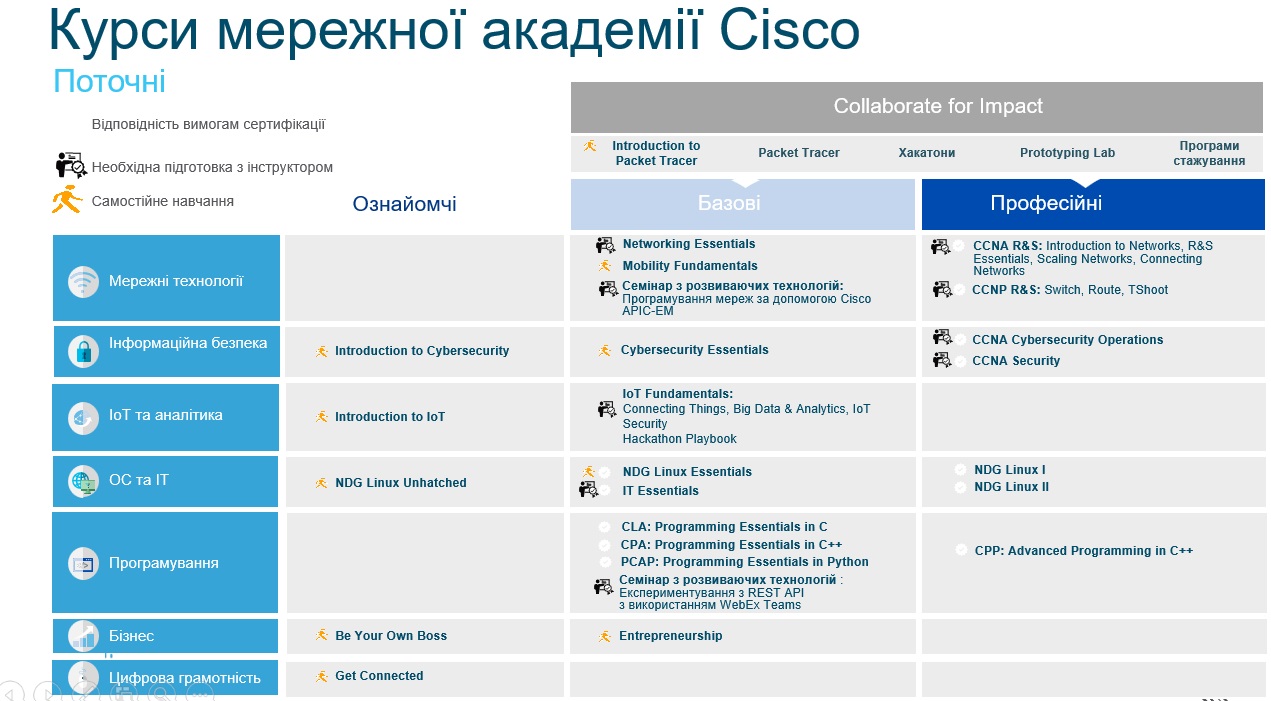Click the runner icon beside Entrepreneurship
Screen dimensions: 1271x701
click(605, 637)
